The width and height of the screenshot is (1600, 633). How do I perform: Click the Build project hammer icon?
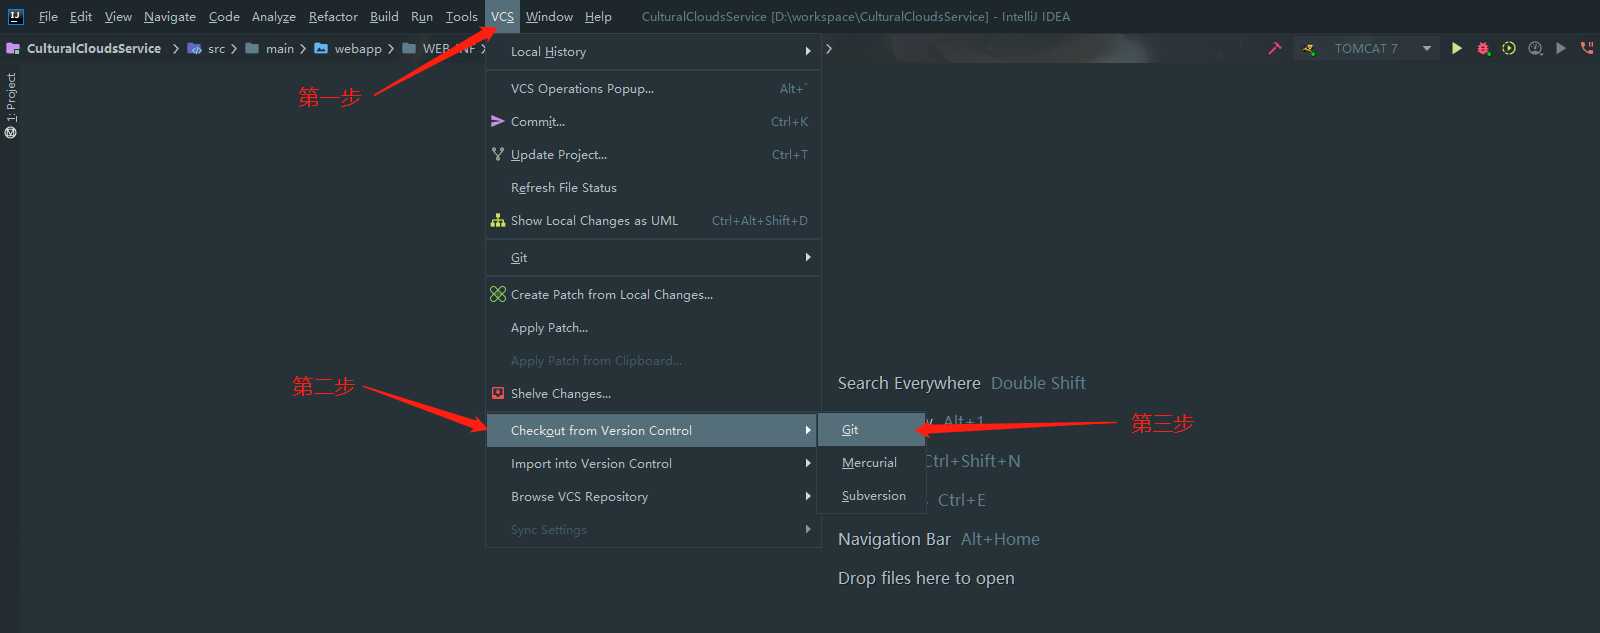[x=1274, y=48]
